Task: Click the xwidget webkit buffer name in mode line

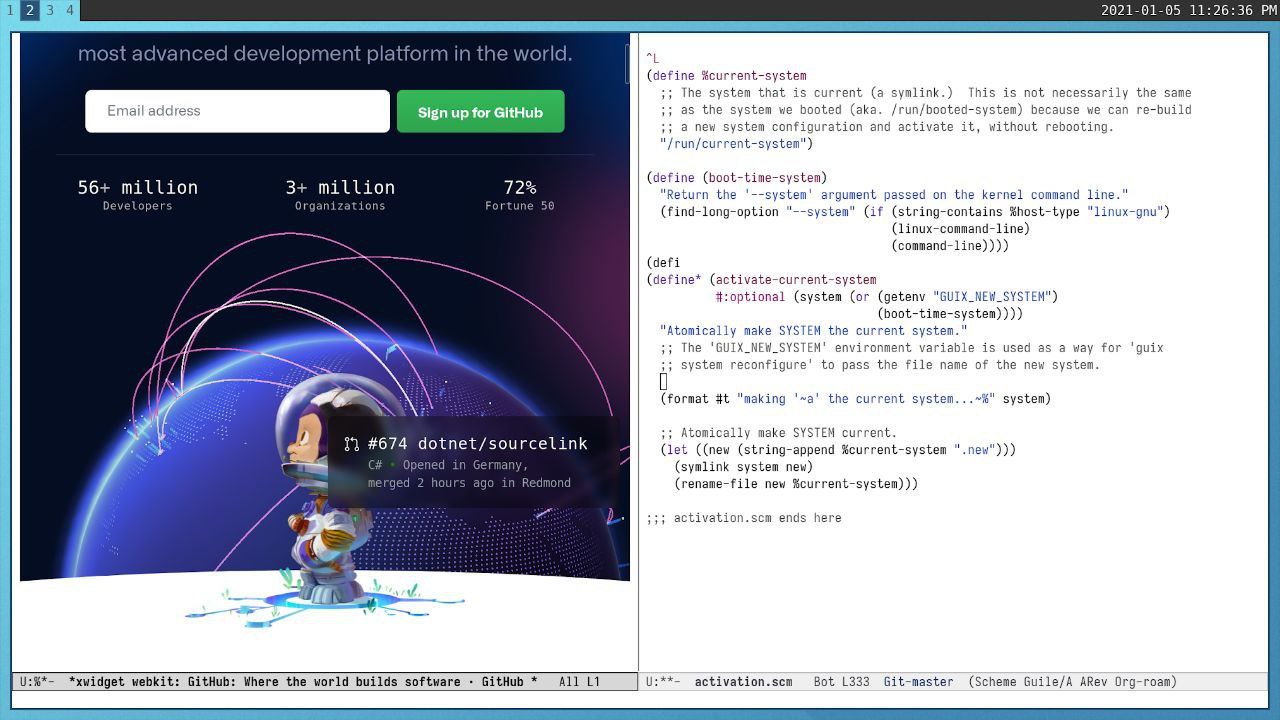Action: click(303, 682)
